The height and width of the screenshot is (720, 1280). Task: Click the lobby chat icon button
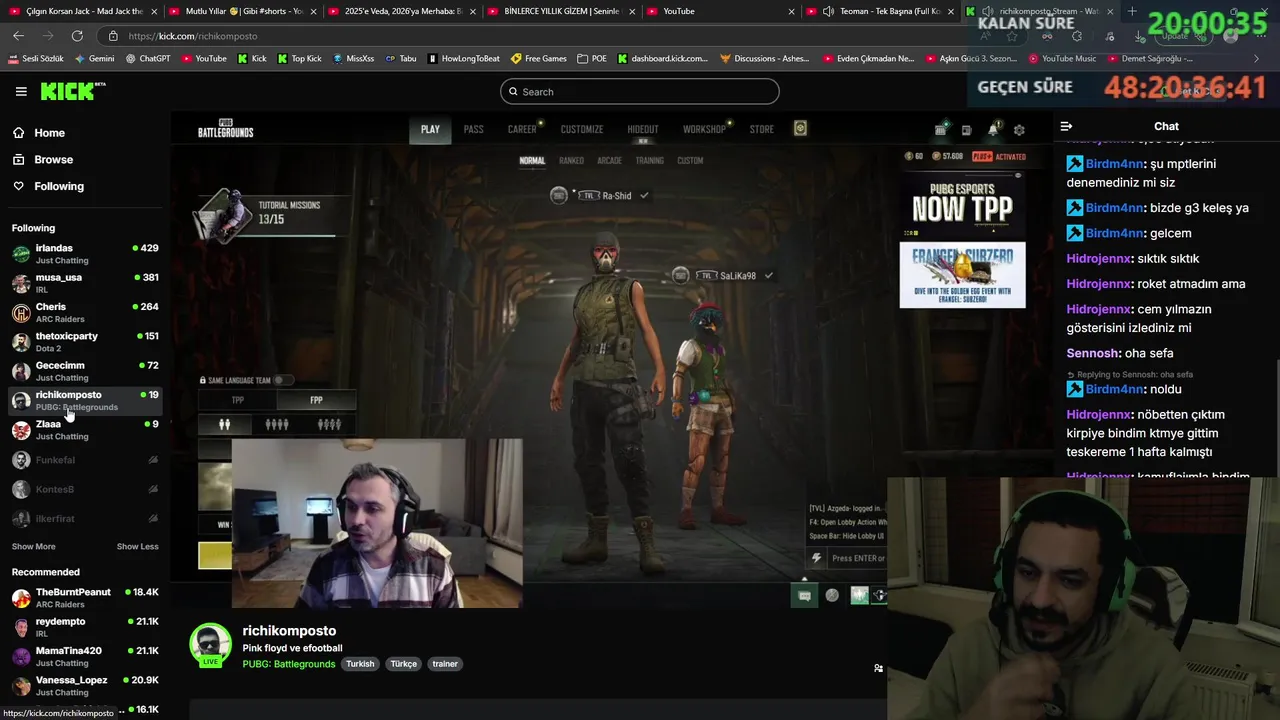click(804, 596)
